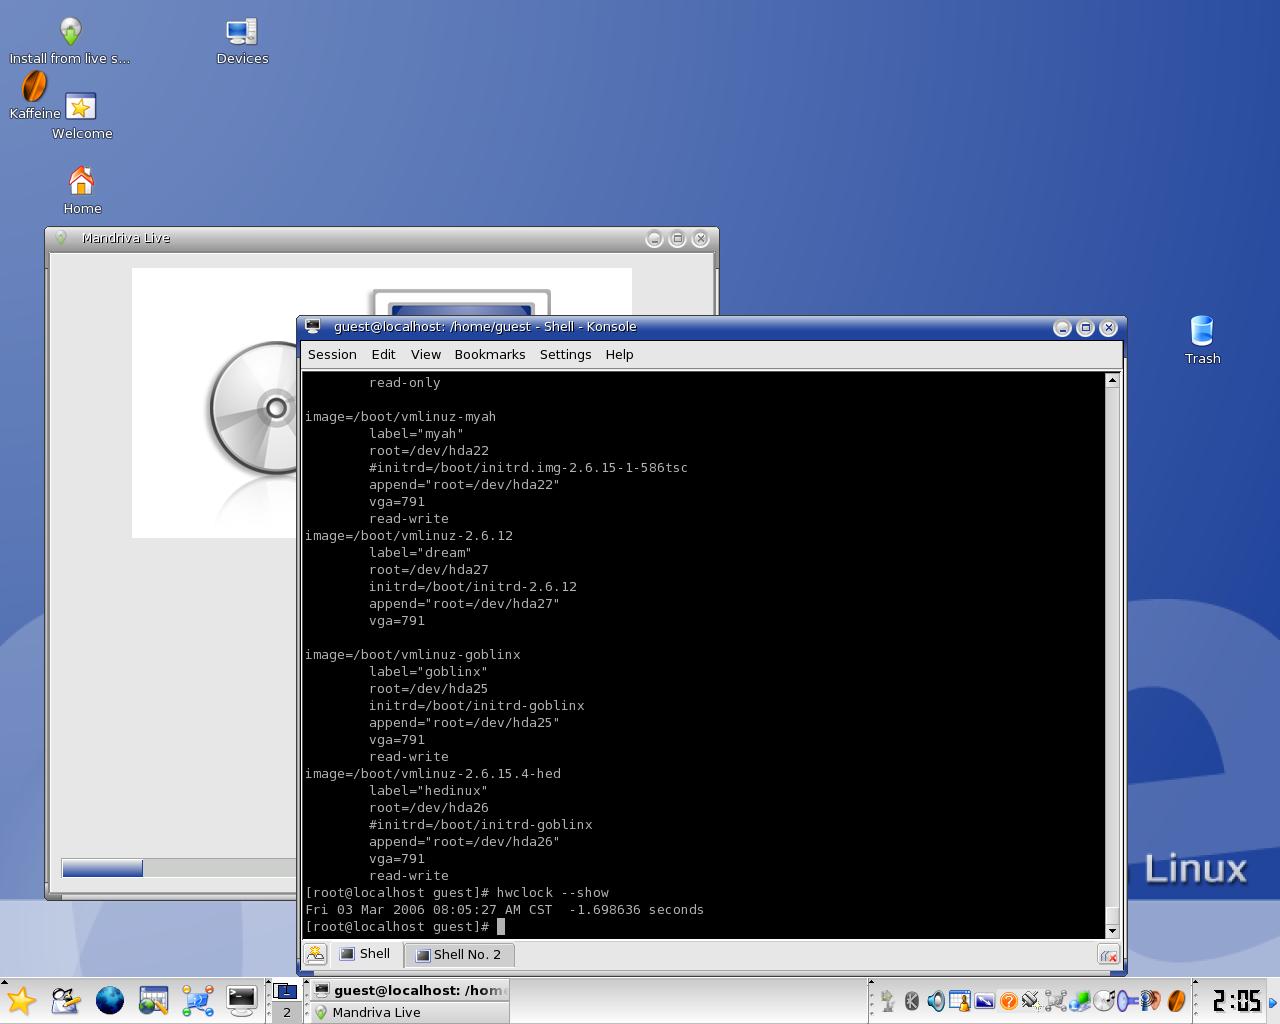1280x1024 pixels.
Task: Click the close session icon at tab bar right
Action: 1108,956
